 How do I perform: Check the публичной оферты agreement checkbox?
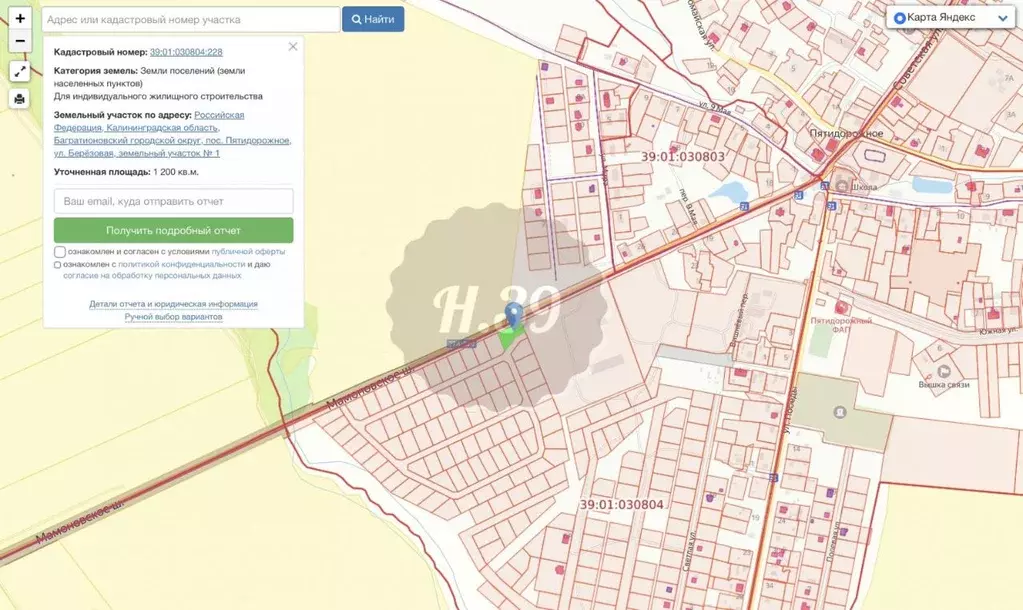[x=60, y=252]
